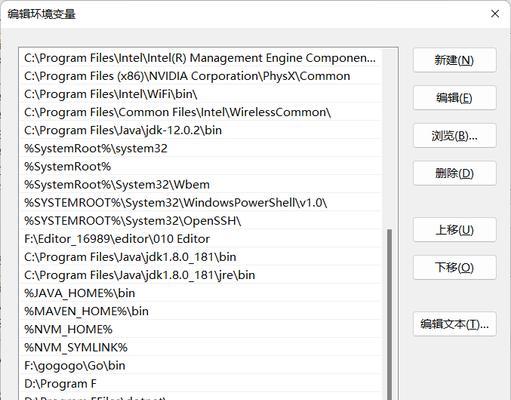Select the Java\jdk1.8.0_181\bin entry
511x400 pixels.
pos(200,257)
